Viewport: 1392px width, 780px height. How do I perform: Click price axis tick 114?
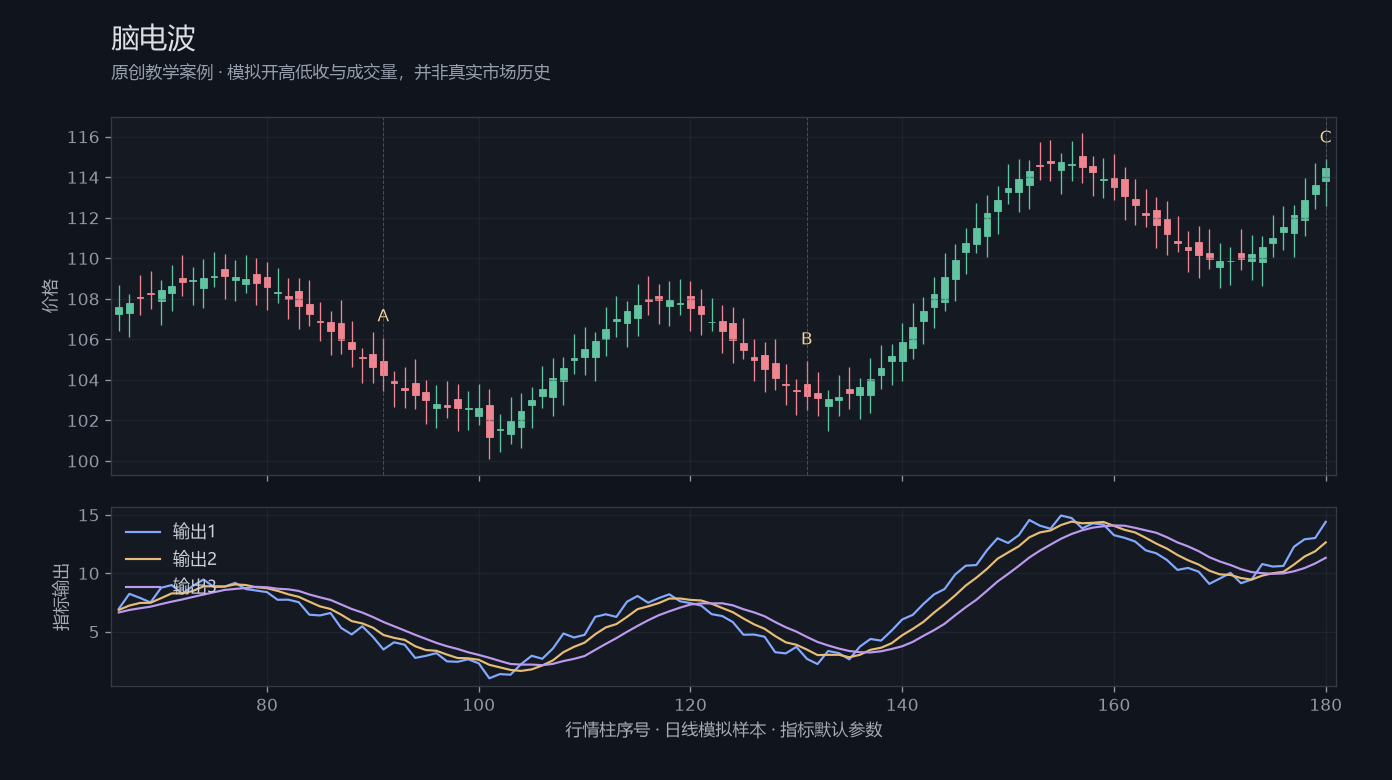coord(84,178)
